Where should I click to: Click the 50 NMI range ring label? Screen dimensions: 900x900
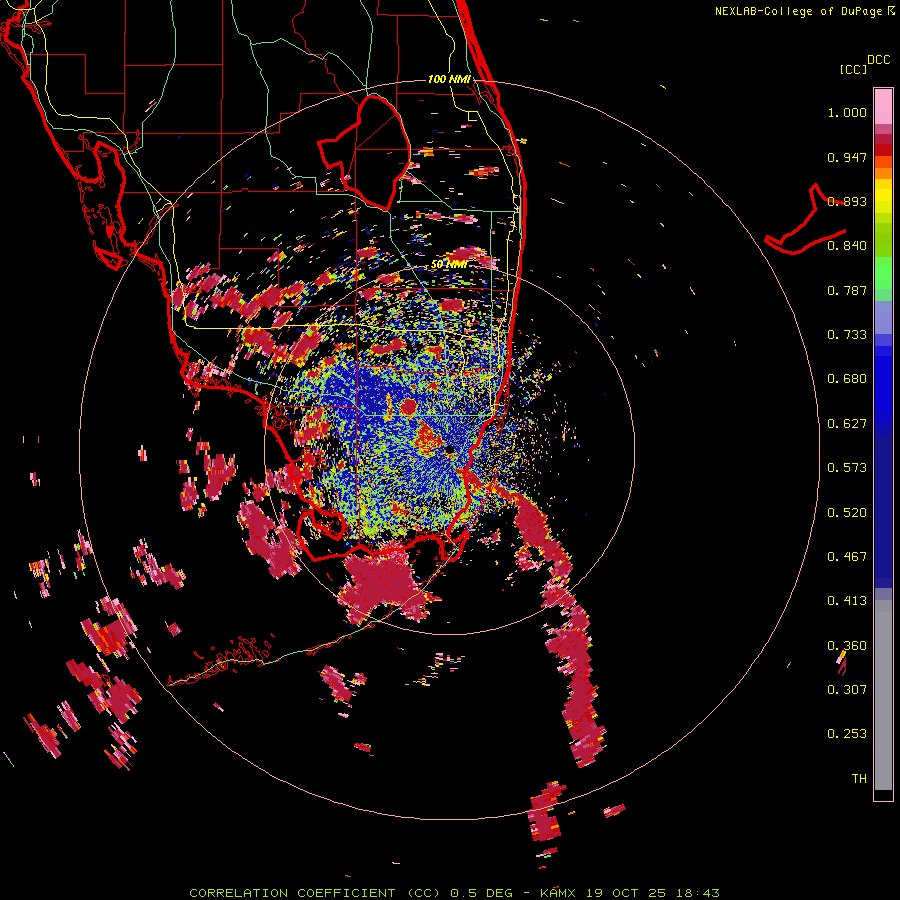449,265
